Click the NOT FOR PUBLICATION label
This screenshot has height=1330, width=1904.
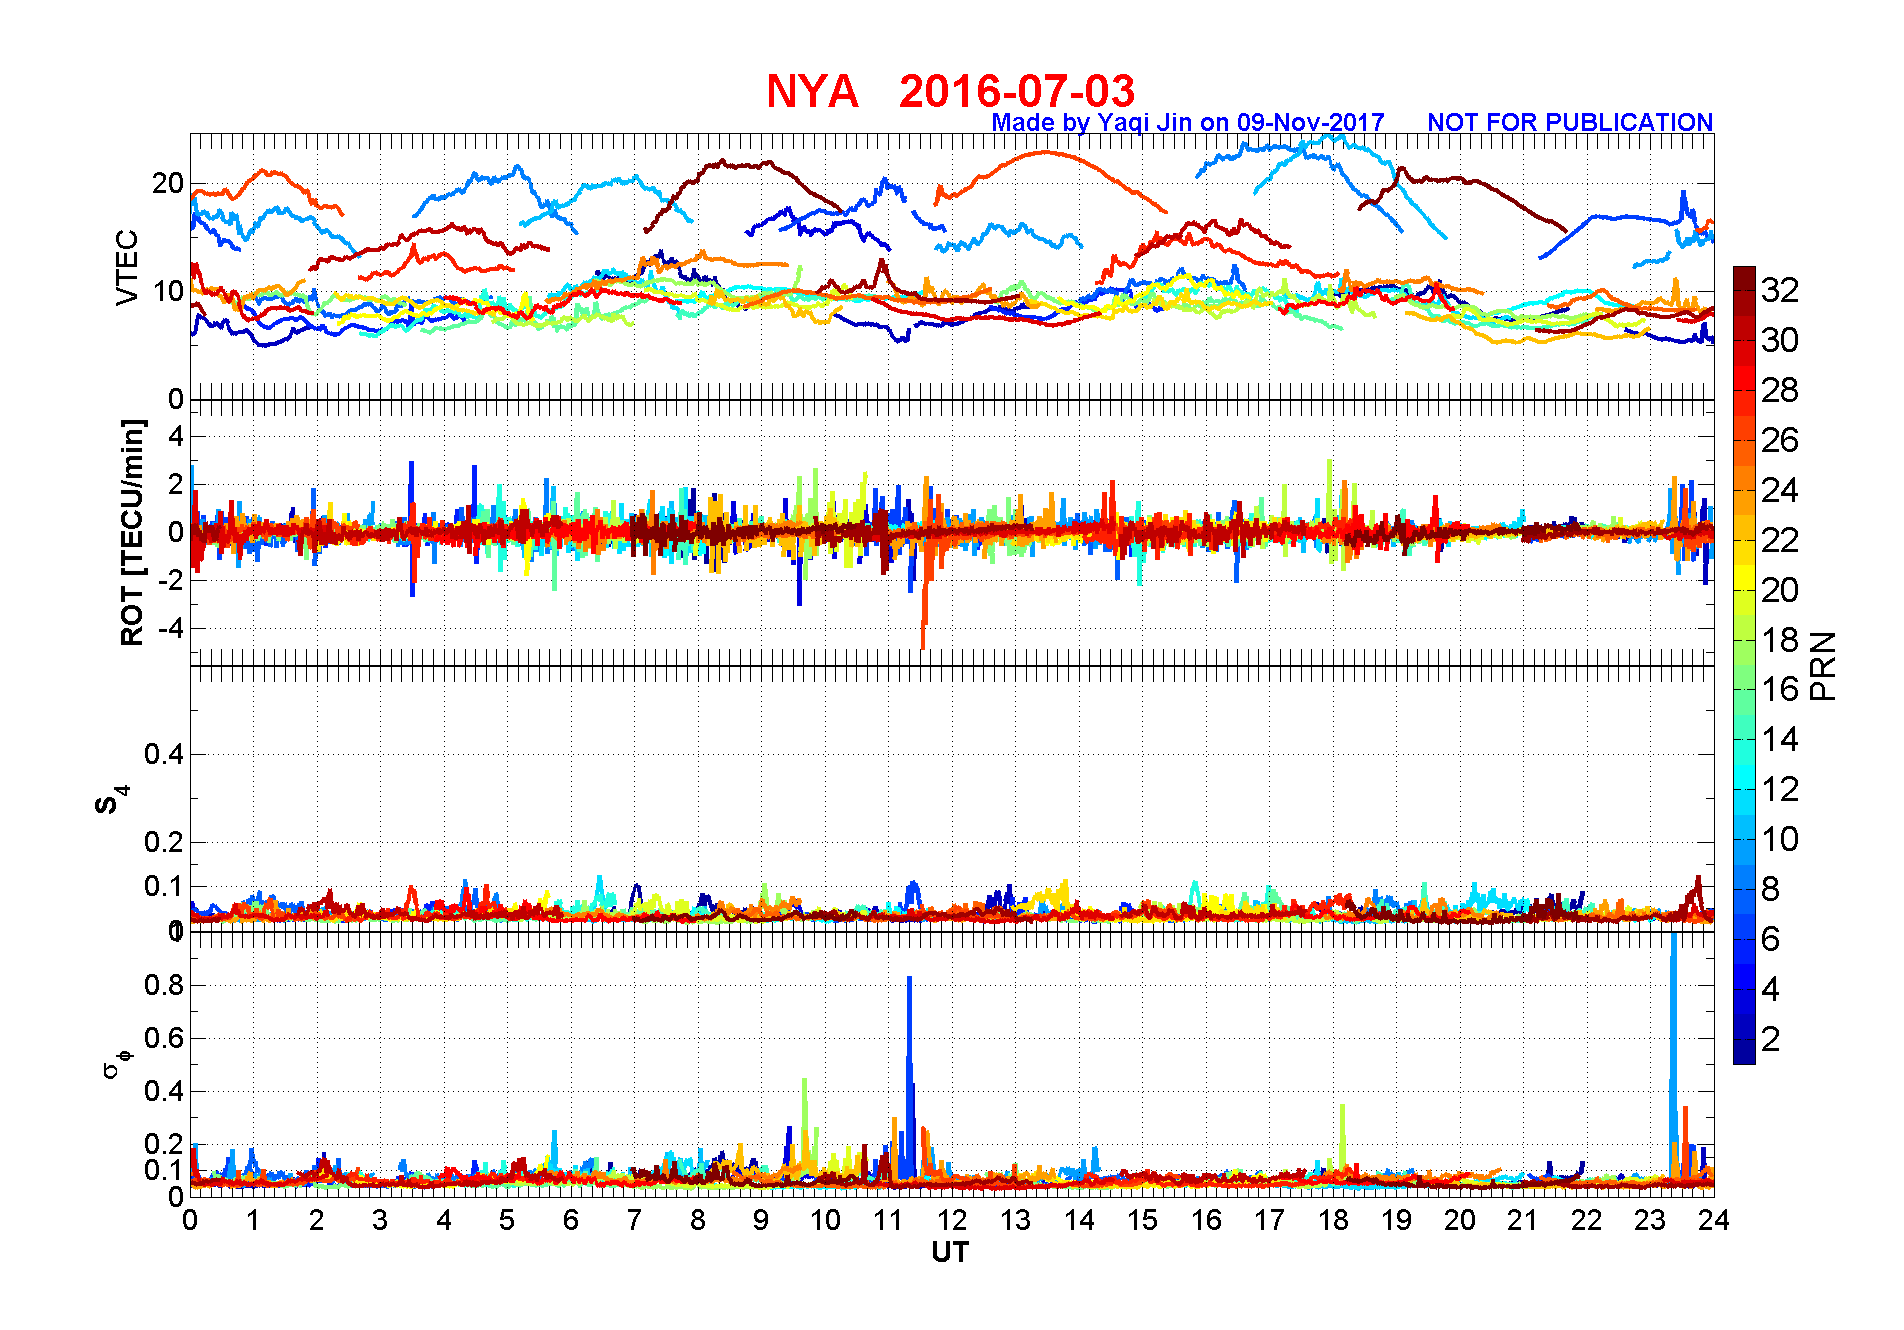coord(1570,122)
